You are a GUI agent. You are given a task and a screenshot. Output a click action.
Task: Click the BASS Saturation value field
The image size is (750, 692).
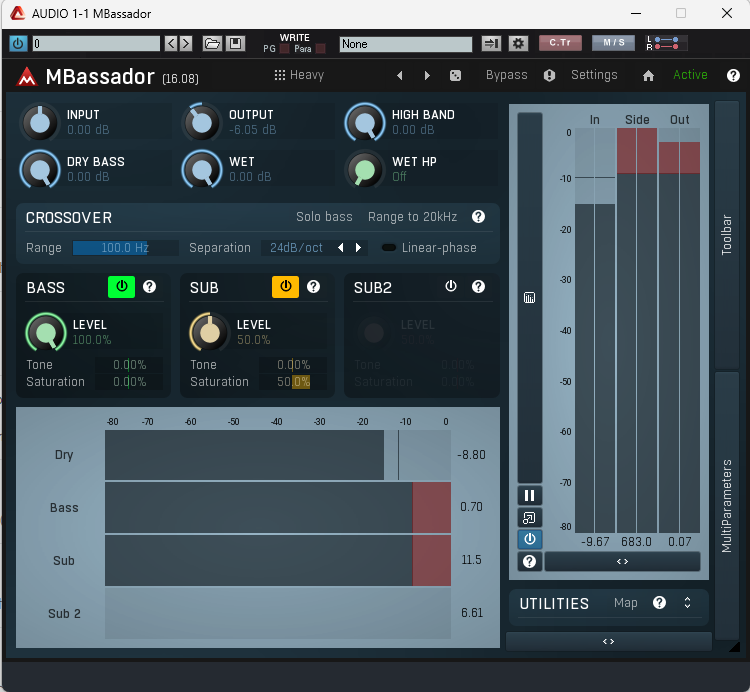[x=129, y=382]
